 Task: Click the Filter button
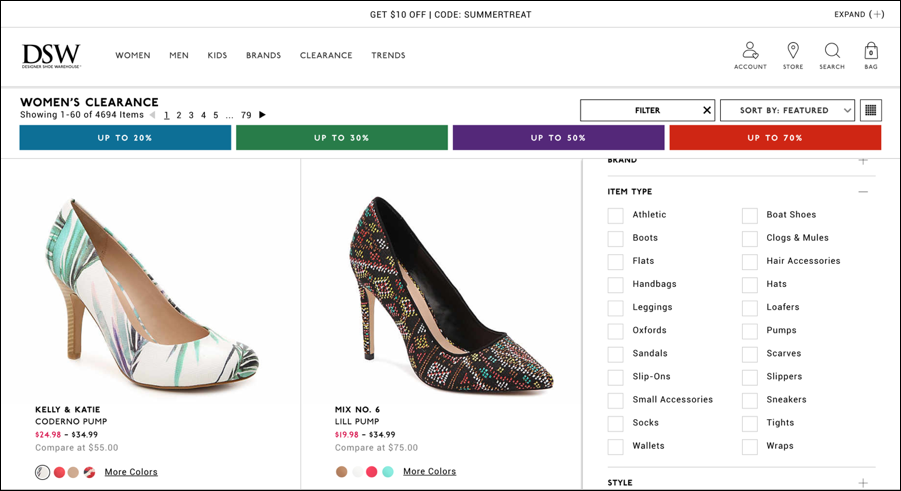click(x=648, y=110)
